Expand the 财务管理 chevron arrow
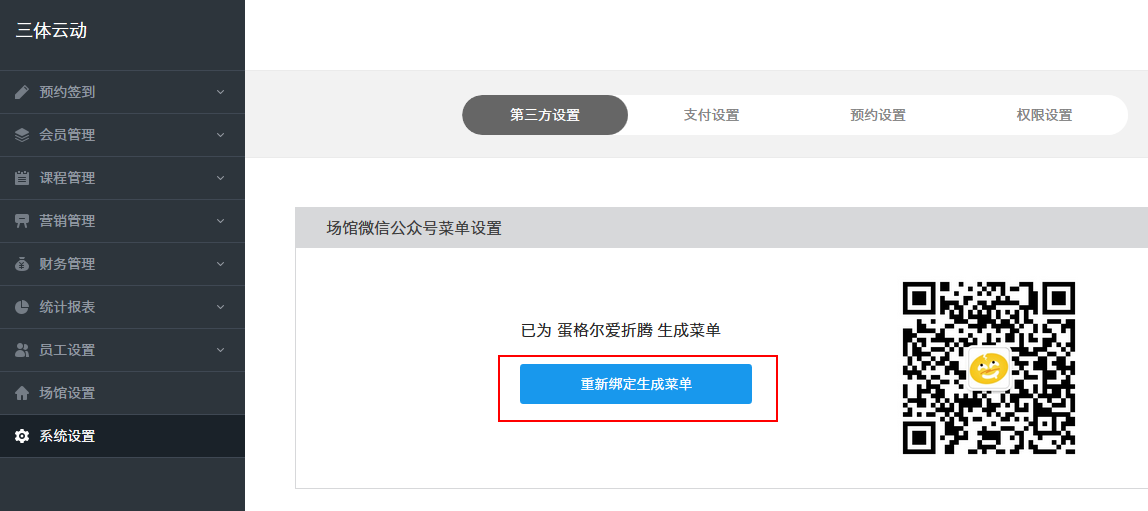This screenshot has width=1148, height=511. tap(220, 264)
